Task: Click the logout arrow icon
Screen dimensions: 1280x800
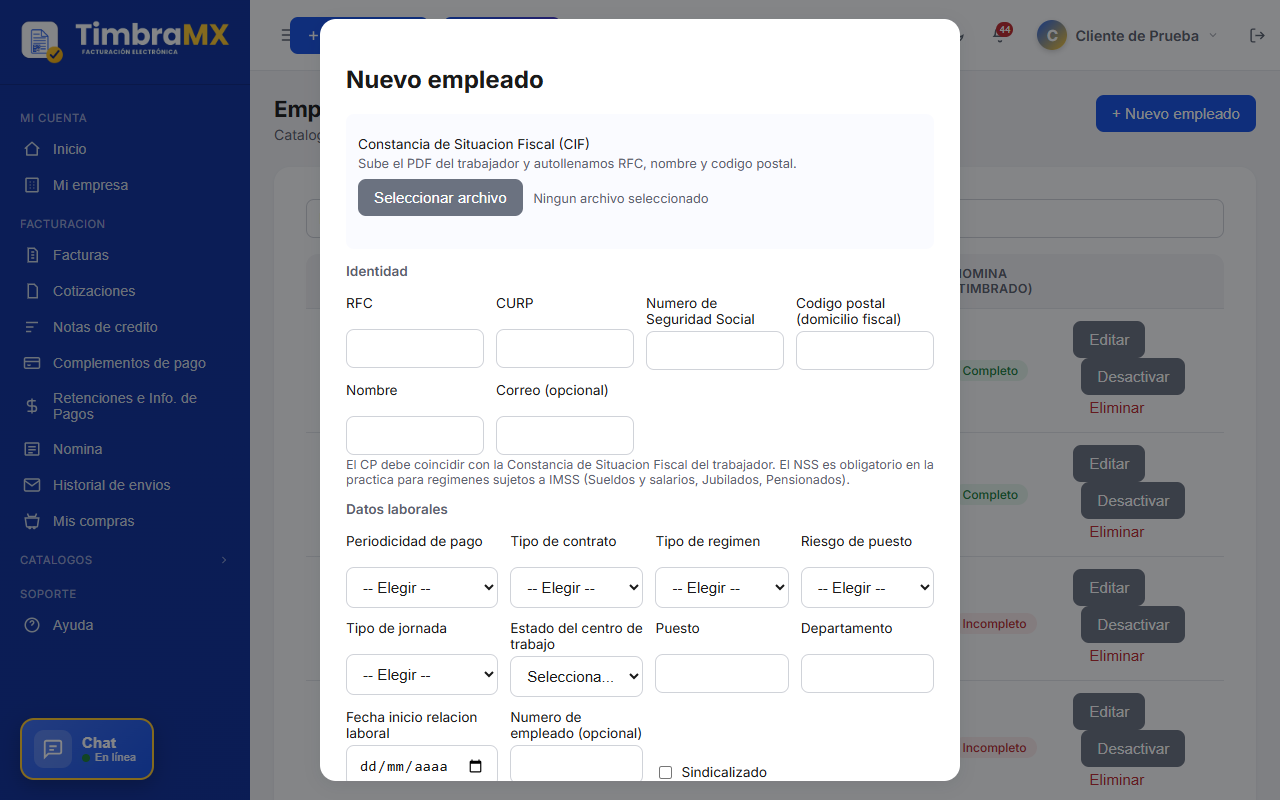Action: click(x=1257, y=35)
